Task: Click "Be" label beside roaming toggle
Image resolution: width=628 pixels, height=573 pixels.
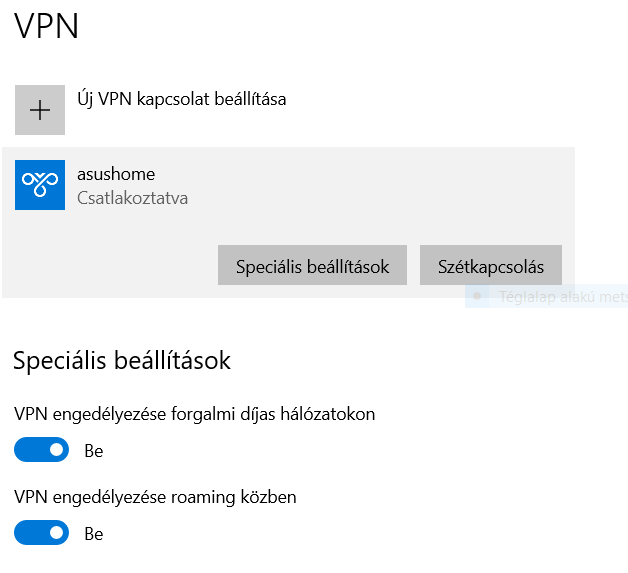Action: (94, 534)
